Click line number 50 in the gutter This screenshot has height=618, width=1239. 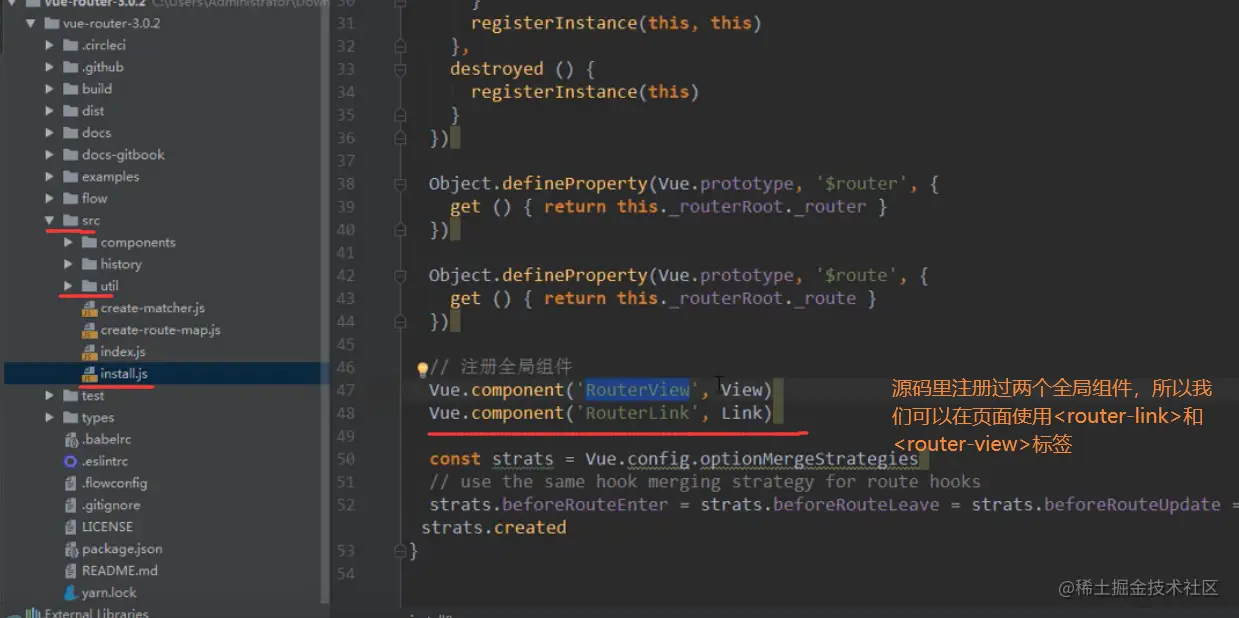click(x=345, y=459)
